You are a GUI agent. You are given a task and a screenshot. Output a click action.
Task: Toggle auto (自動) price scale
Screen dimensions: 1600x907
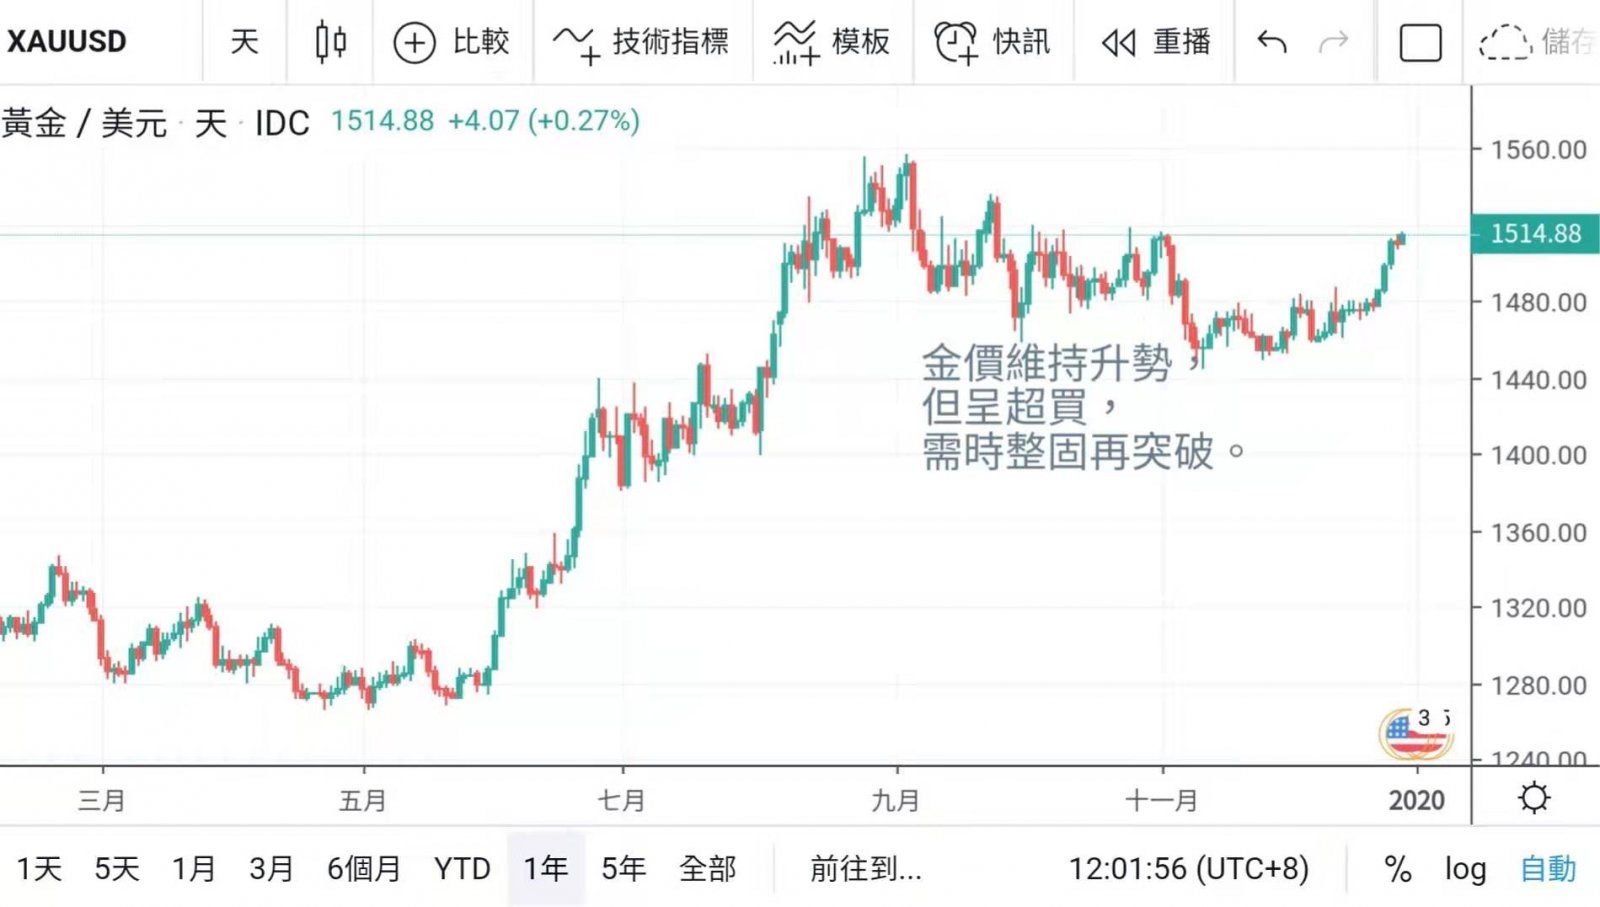coord(1548,869)
